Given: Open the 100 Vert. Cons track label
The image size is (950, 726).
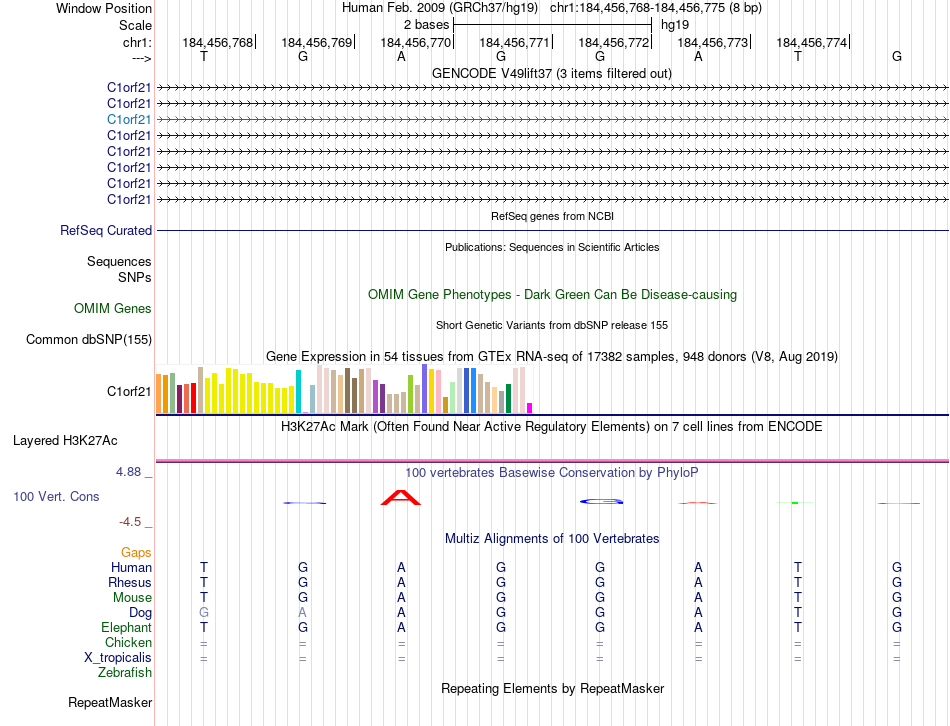Looking at the screenshot, I should (56, 496).
